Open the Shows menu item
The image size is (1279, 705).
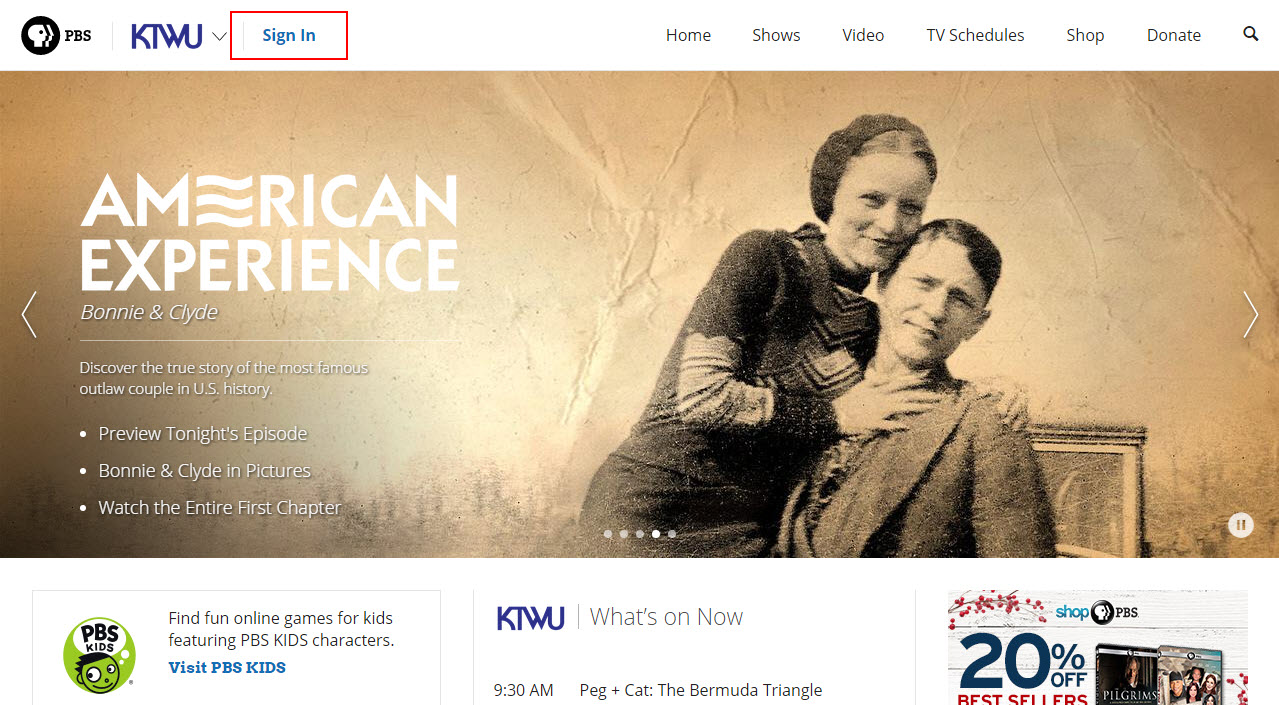coord(776,35)
